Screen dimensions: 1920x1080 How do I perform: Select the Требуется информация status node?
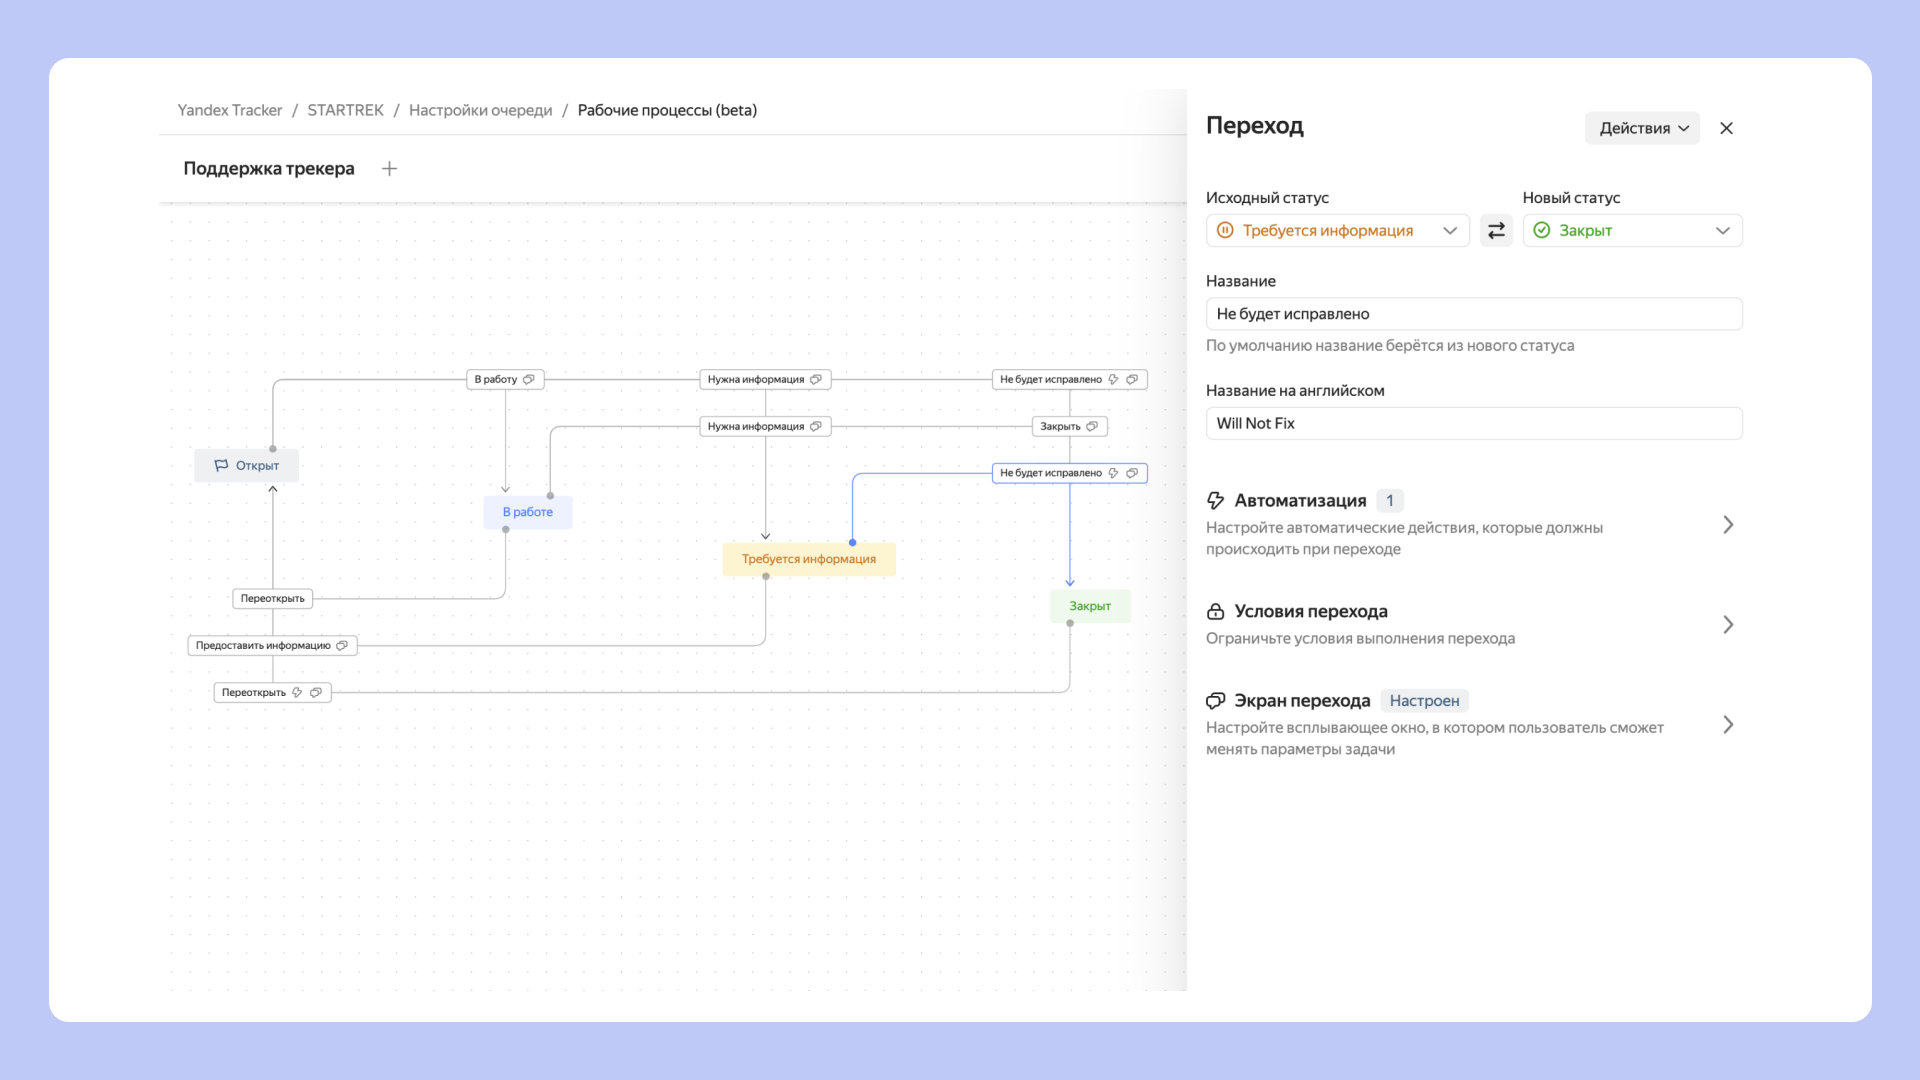[808, 559]
